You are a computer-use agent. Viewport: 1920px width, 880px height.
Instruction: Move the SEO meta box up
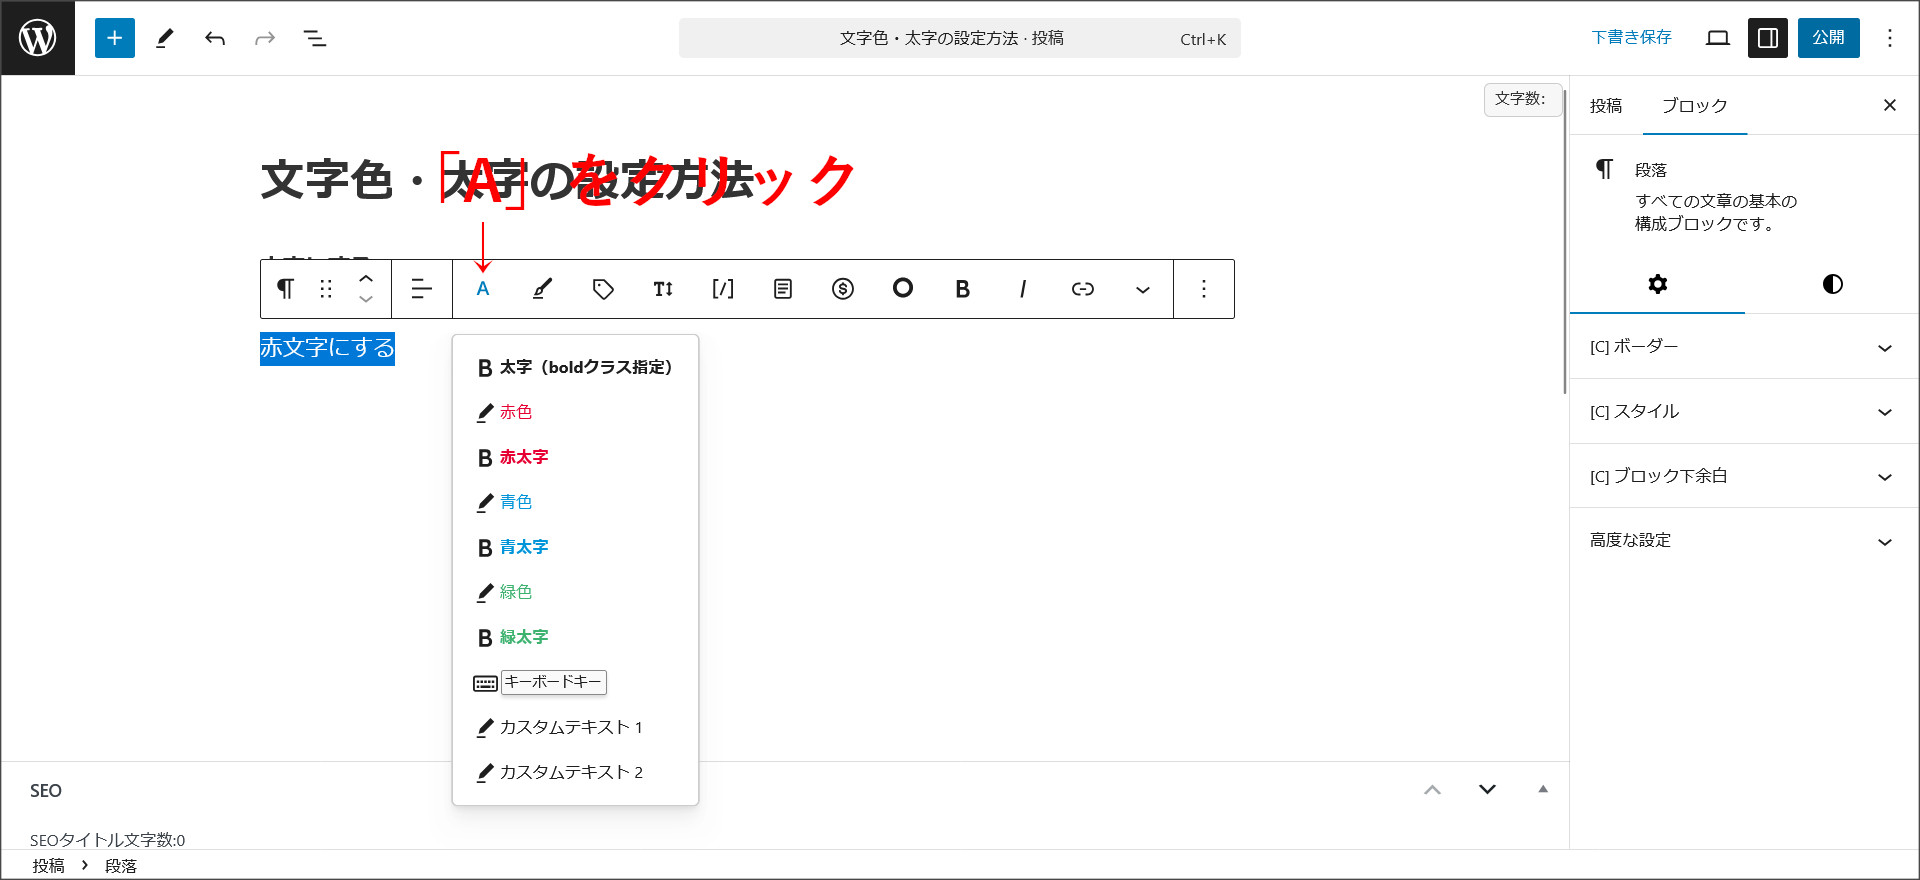pyautogui.click(x=1432, y=790)
